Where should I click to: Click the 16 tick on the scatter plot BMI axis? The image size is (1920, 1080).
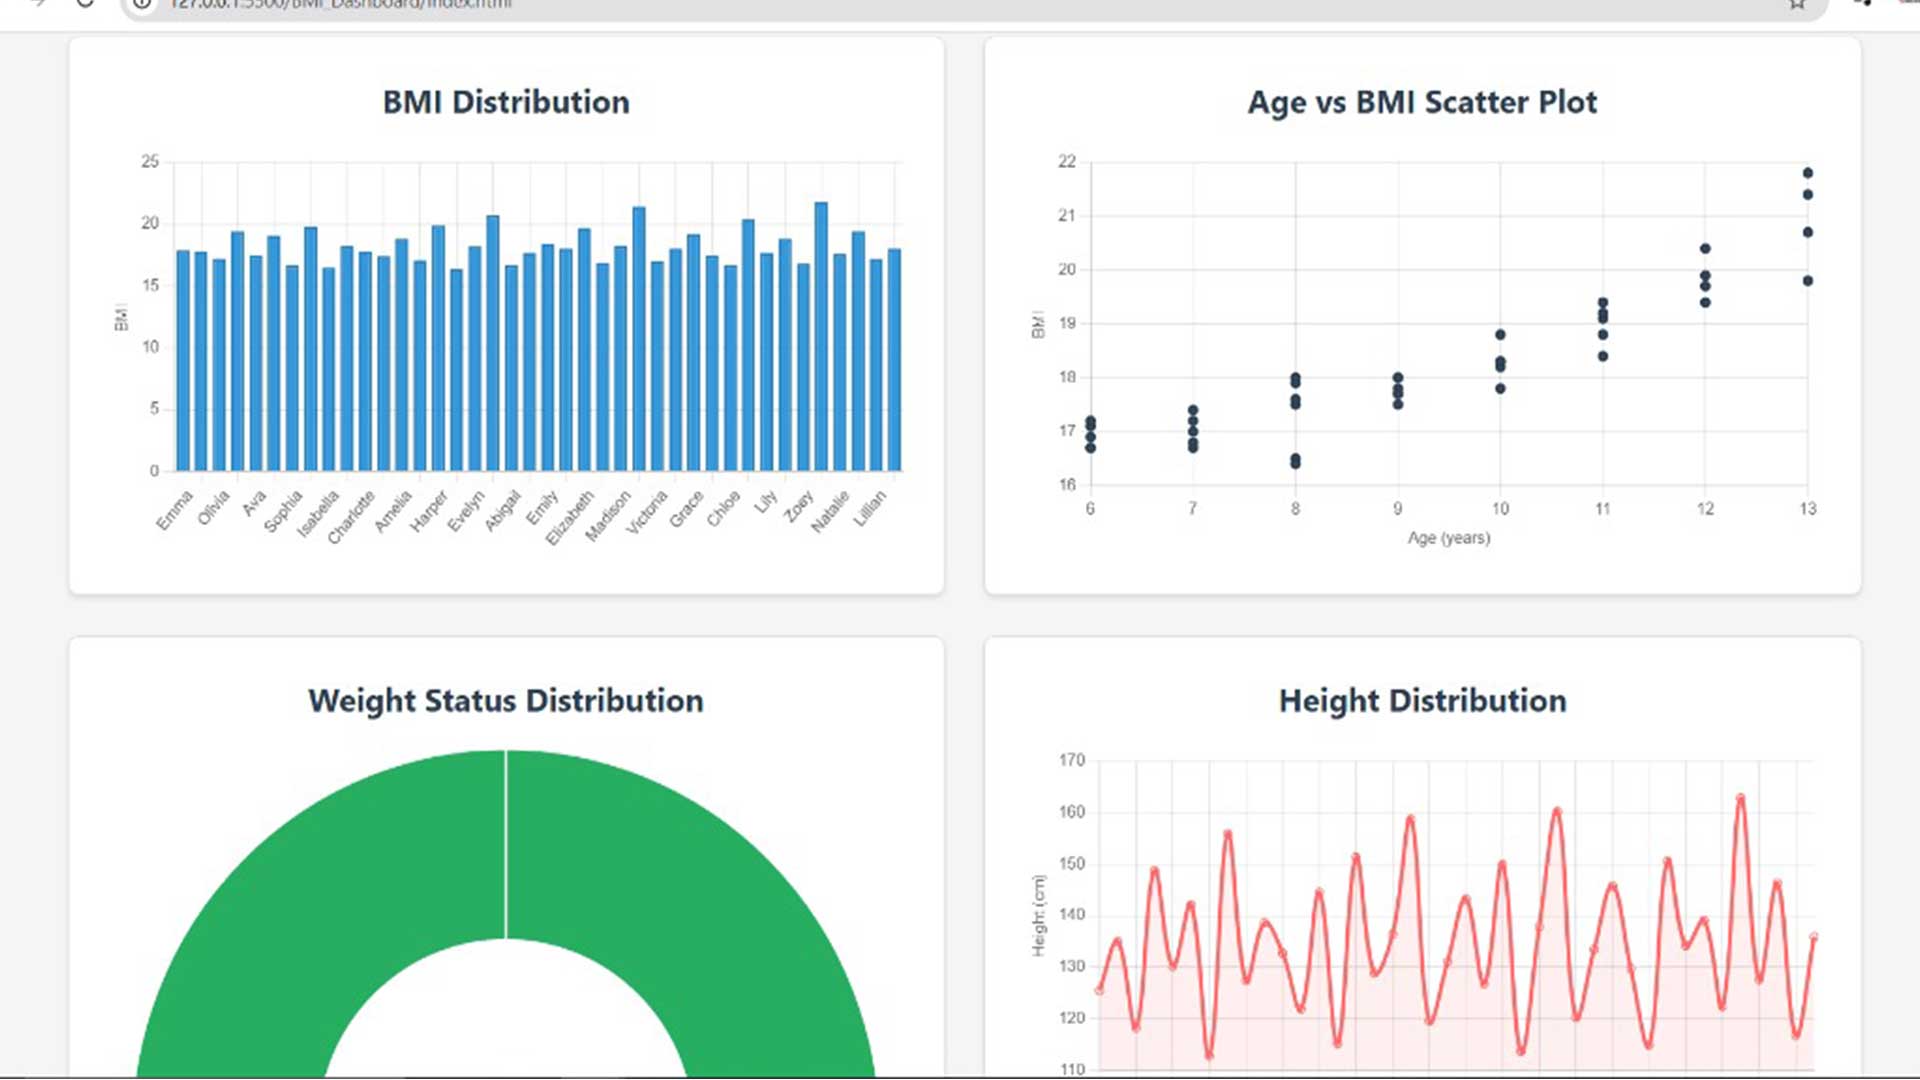pos(1067,485)
